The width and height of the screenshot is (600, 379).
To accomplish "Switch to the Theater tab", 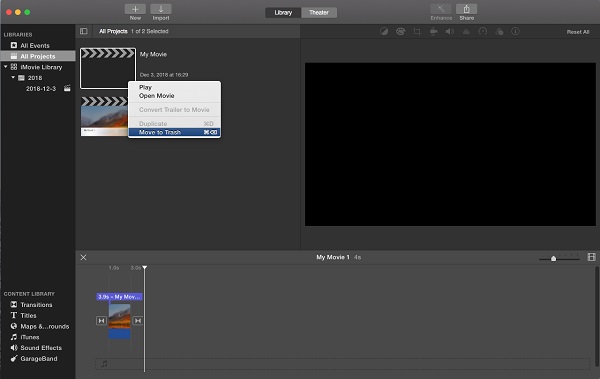I will point(319,13).
